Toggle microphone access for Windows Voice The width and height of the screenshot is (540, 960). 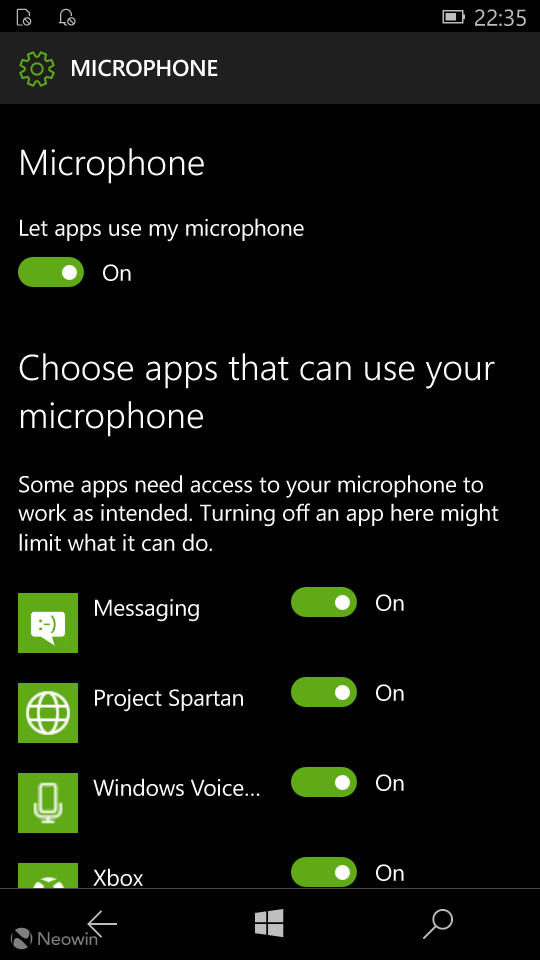click(x=324, y=782)
